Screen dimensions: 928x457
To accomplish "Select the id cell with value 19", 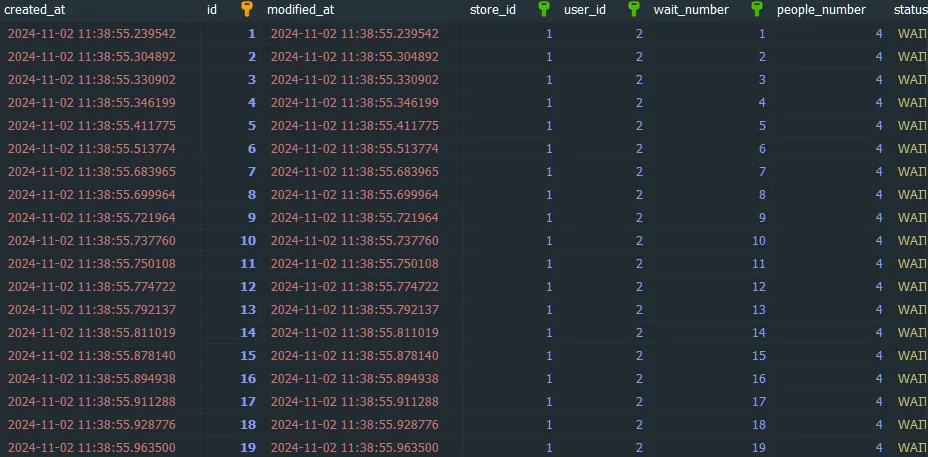I will 248,448.
